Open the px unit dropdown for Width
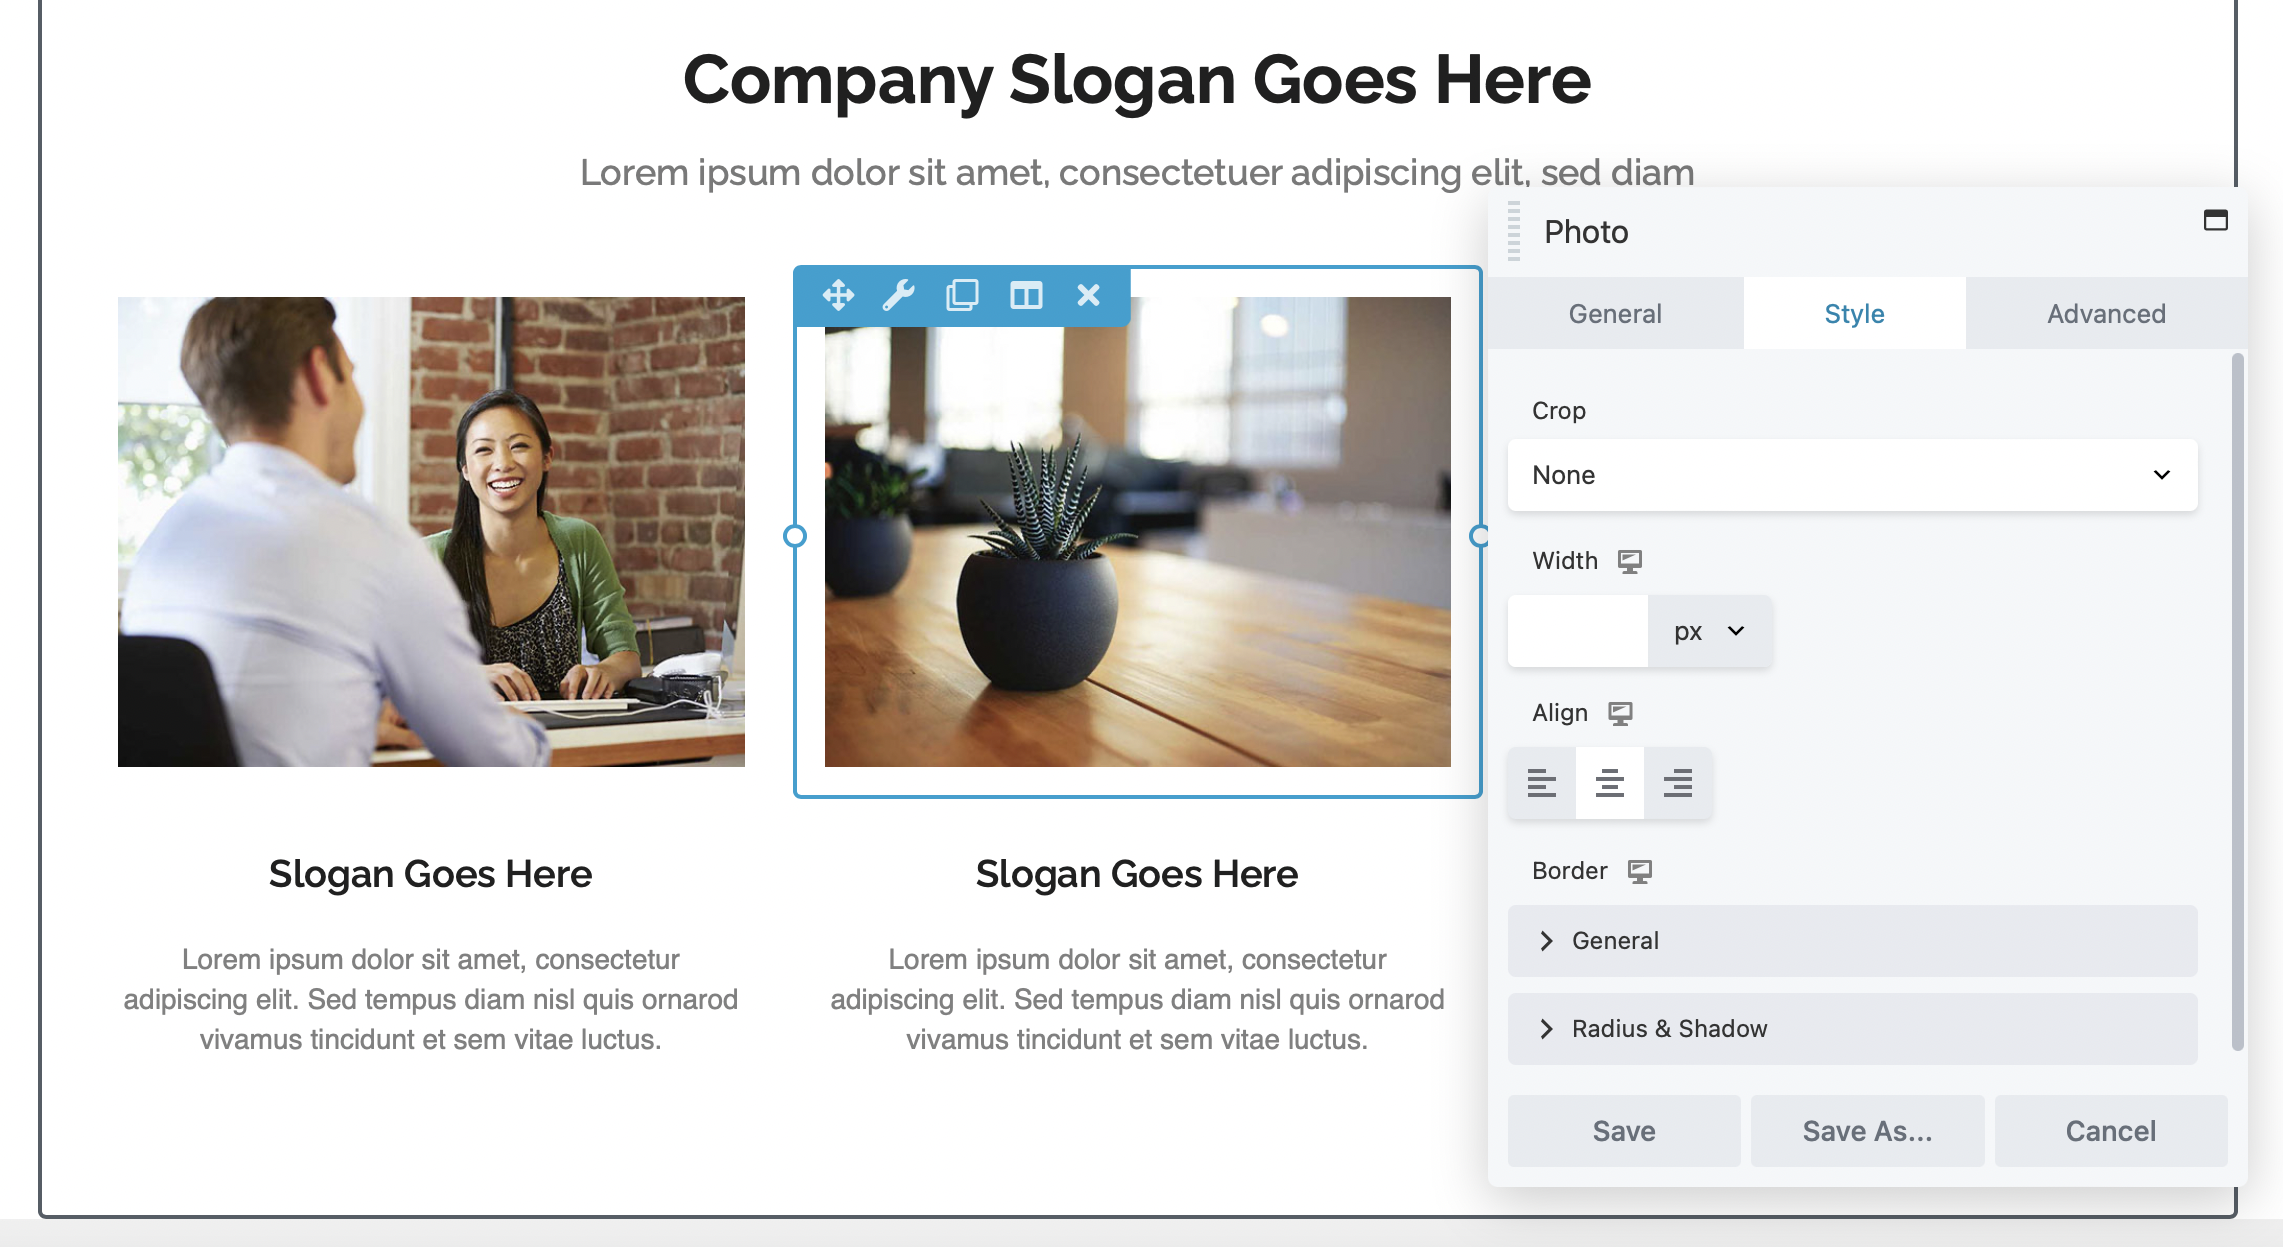The width and height of the screenshot is (2283, 1247). pos(1710,631)
